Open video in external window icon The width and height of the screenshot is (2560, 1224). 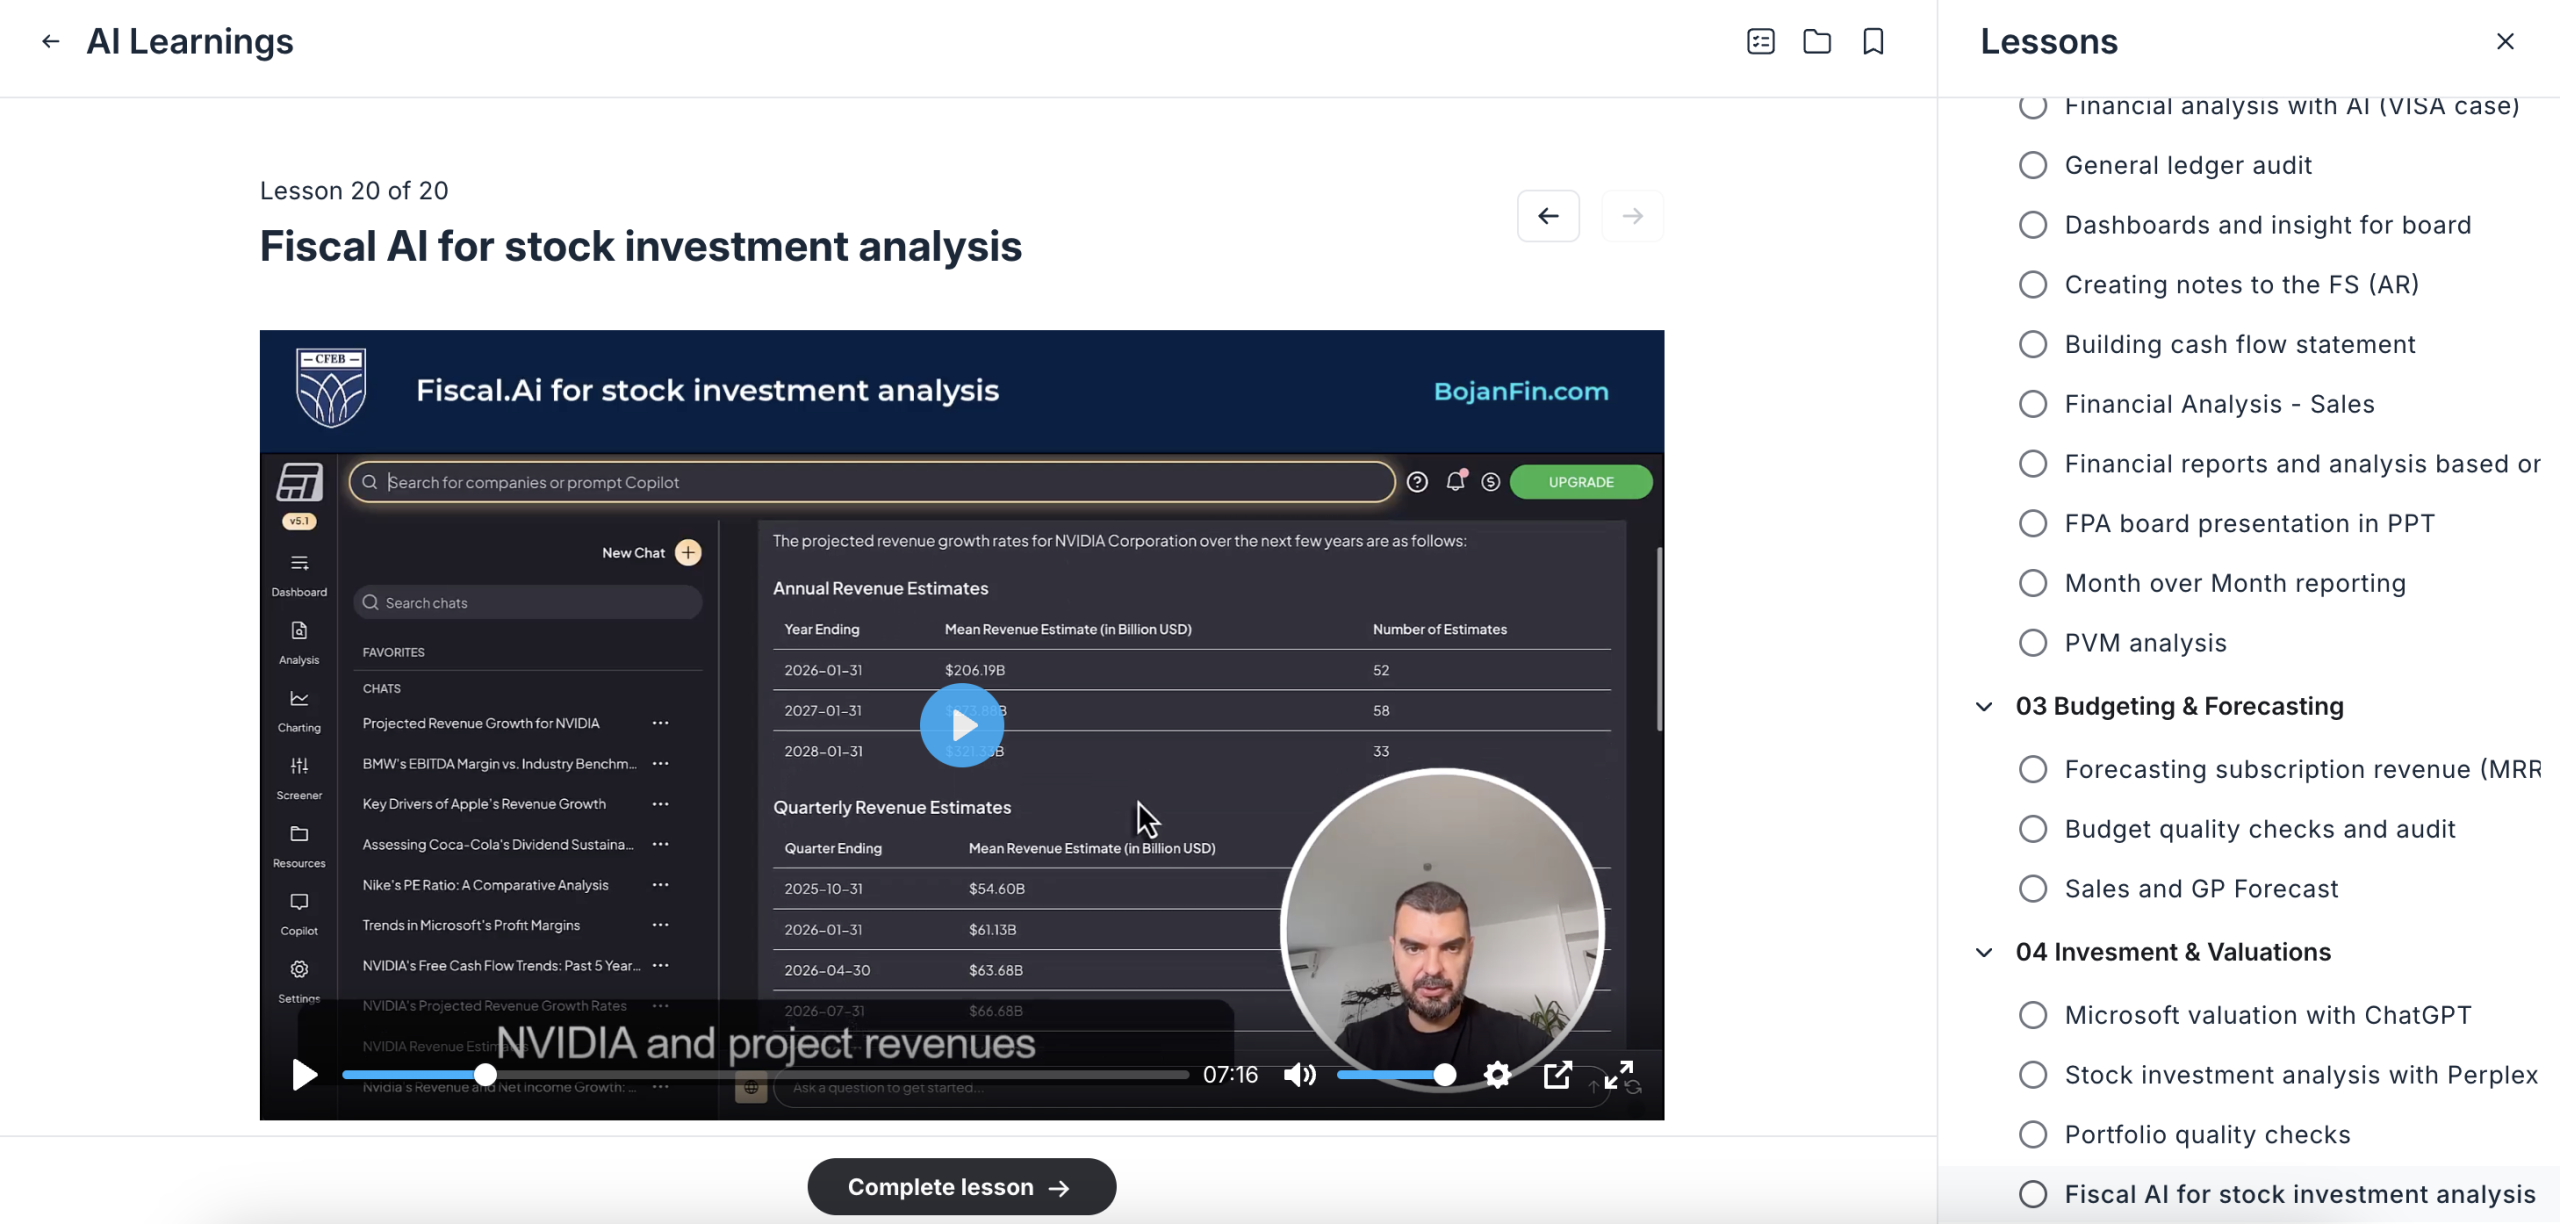tap(1557, 1075)
